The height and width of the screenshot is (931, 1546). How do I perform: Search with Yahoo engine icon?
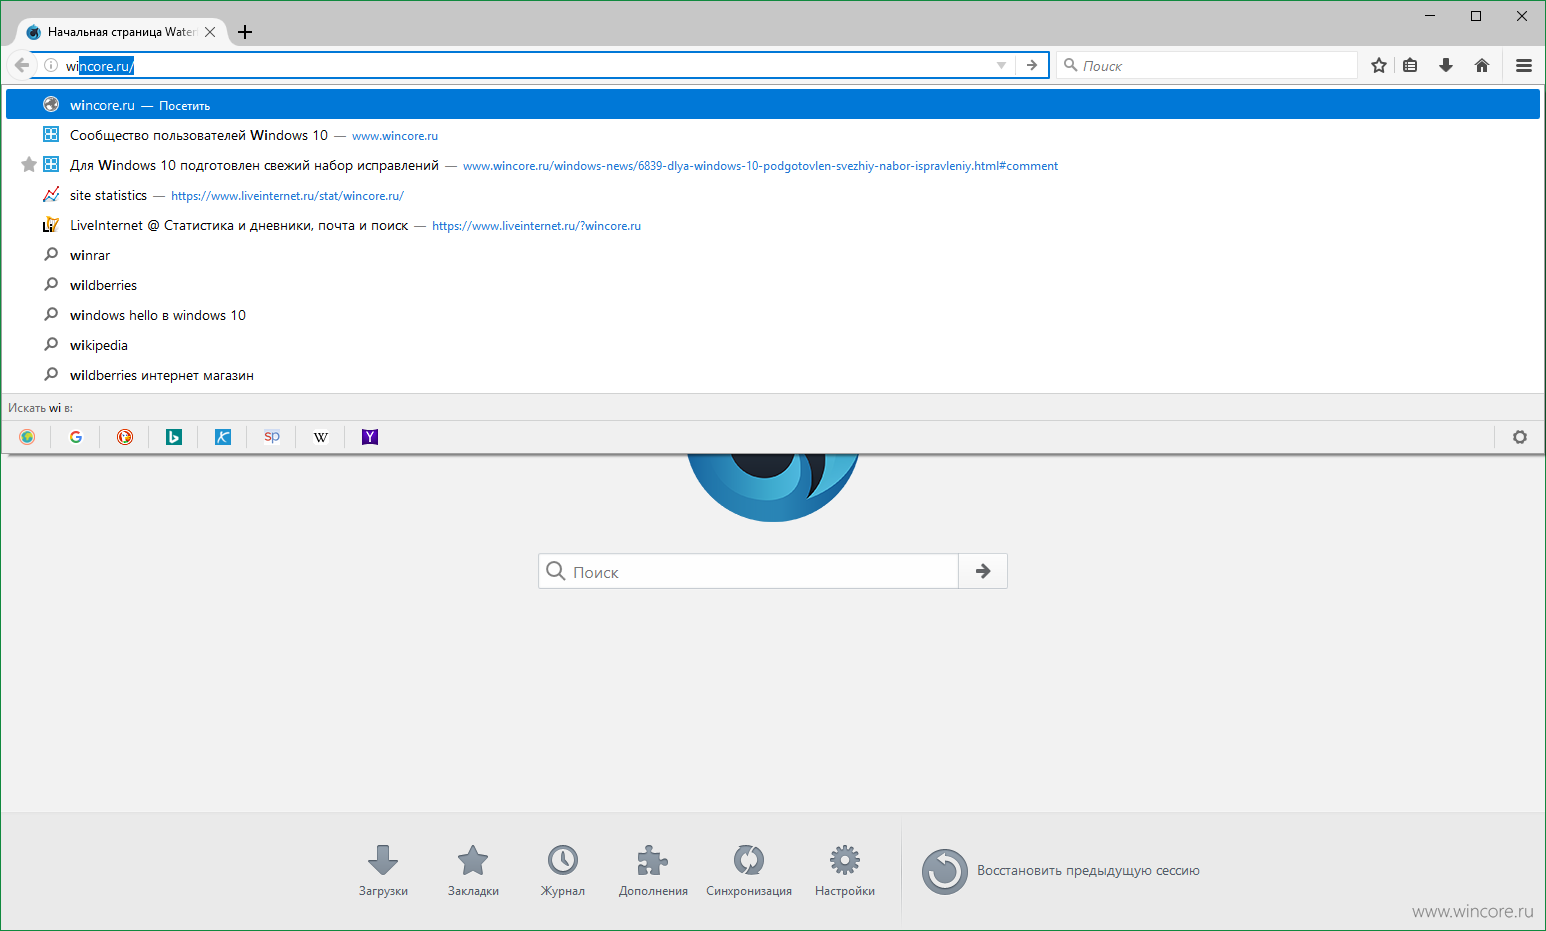[x=370, y=437]
